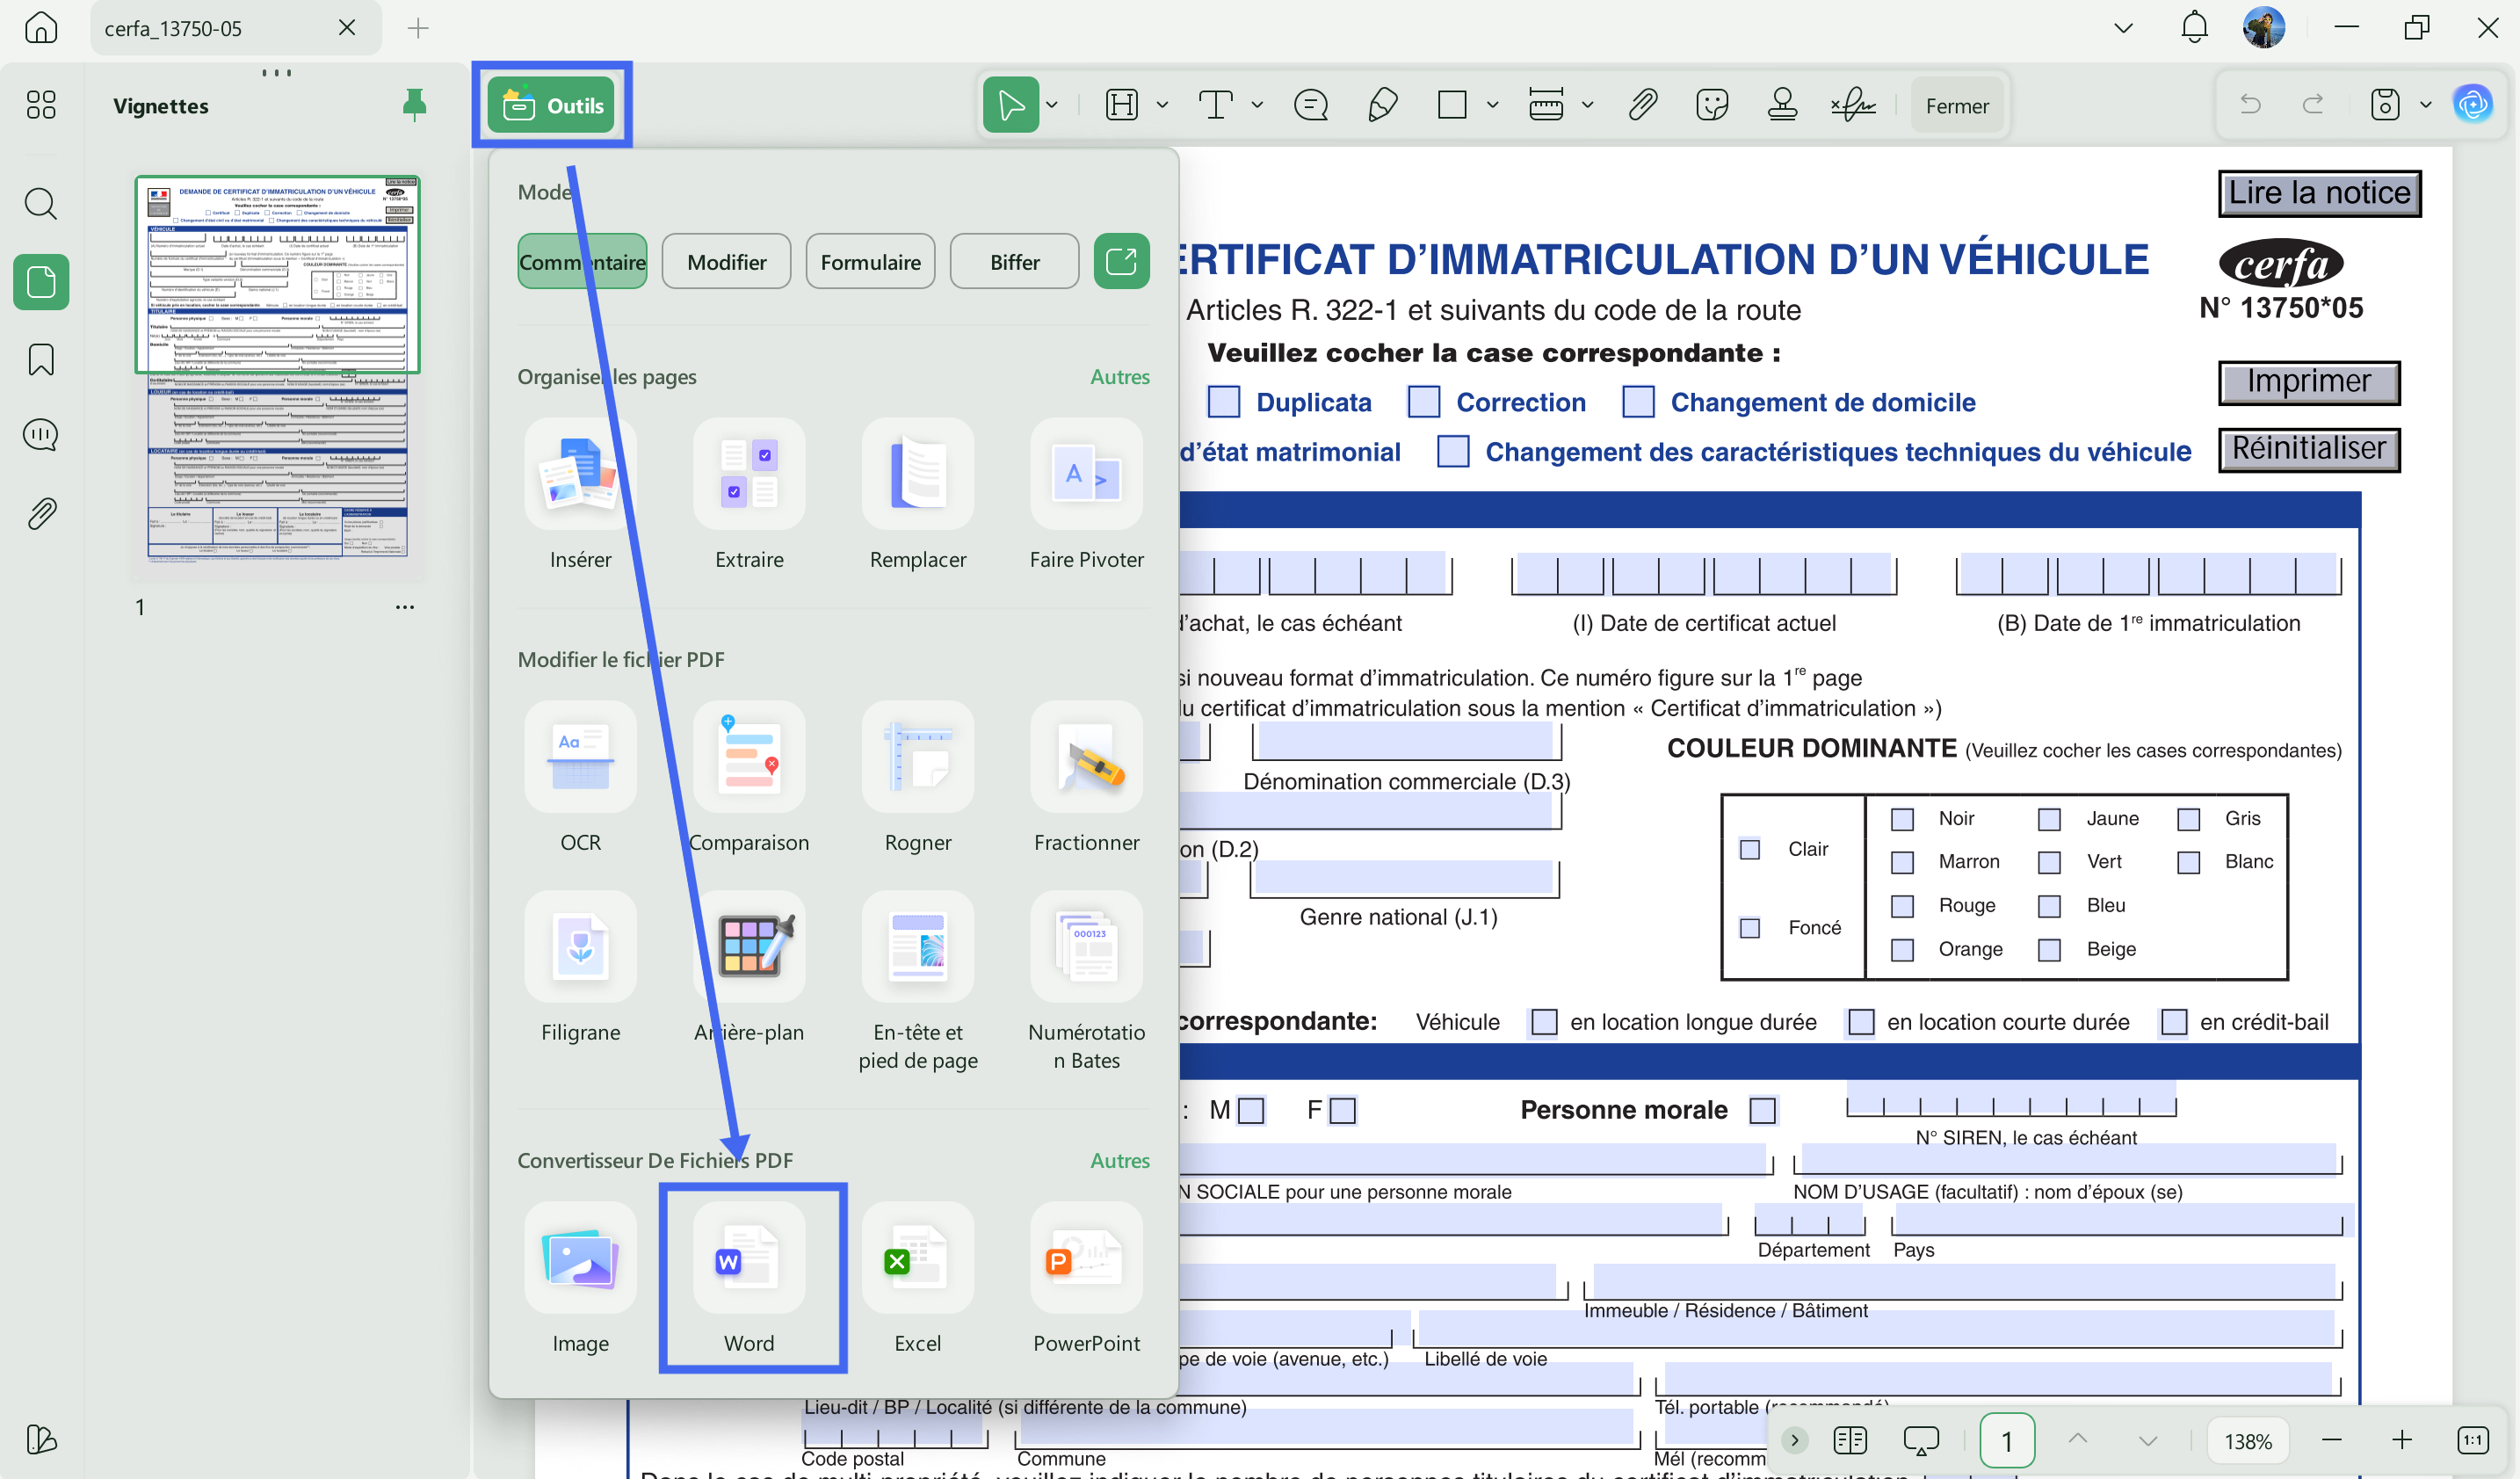The width and height of the screenshot is (2520, 1479).
Task: Convert PDF to Word
Action: pyautogui.click(x=749, y=1258)
